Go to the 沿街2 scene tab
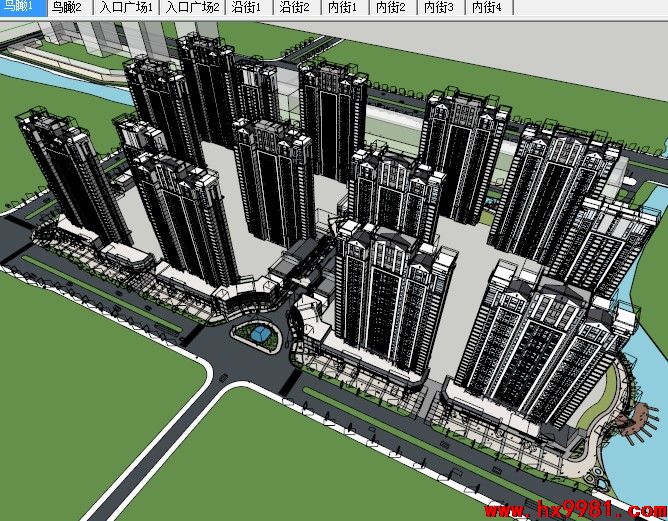The image size is (668, 521). pyautogui.click(x=297, y=7)
